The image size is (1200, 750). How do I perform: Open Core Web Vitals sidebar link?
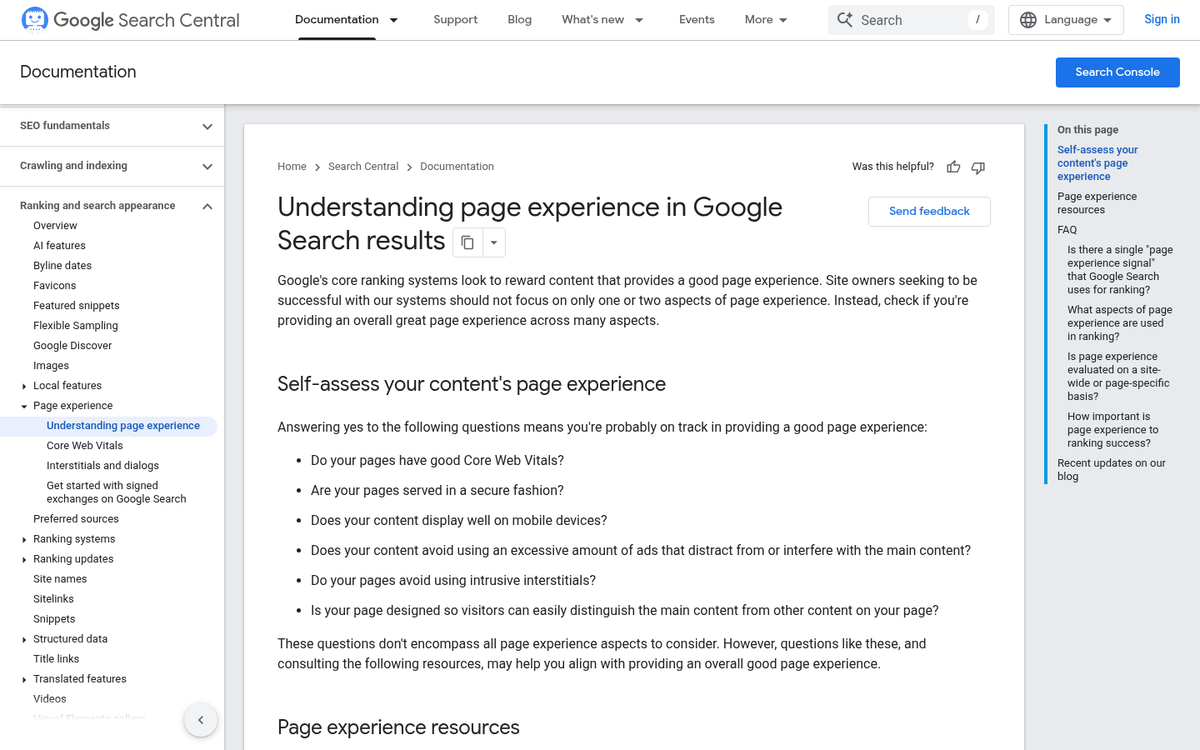[85, 446]
